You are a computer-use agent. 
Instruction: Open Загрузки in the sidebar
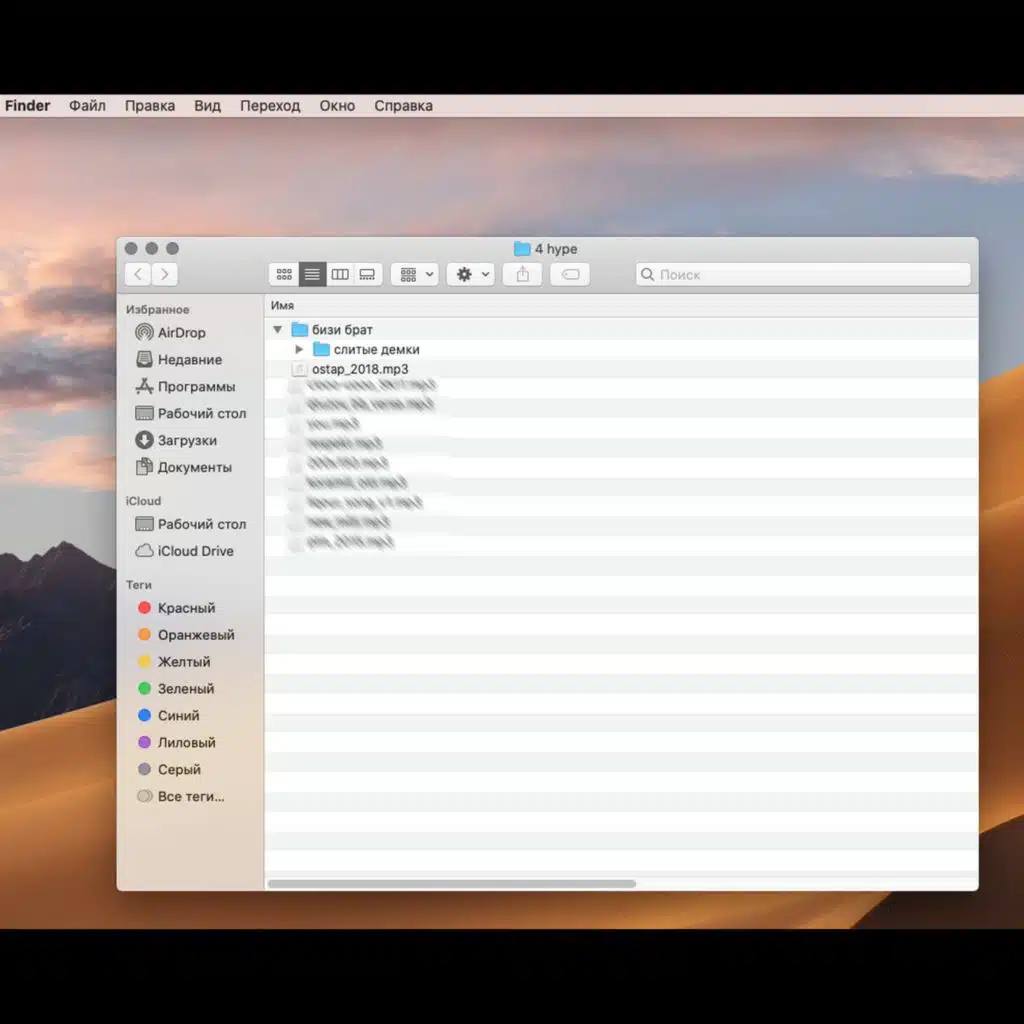pyautogui.click(x=187, y=440)
